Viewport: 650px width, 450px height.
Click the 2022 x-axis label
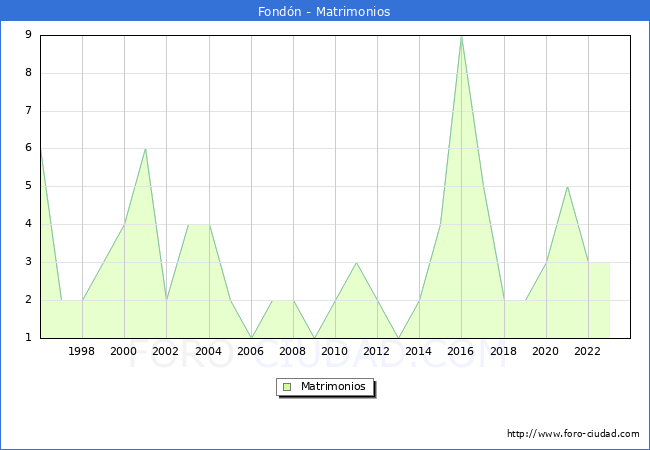[587, 351]
